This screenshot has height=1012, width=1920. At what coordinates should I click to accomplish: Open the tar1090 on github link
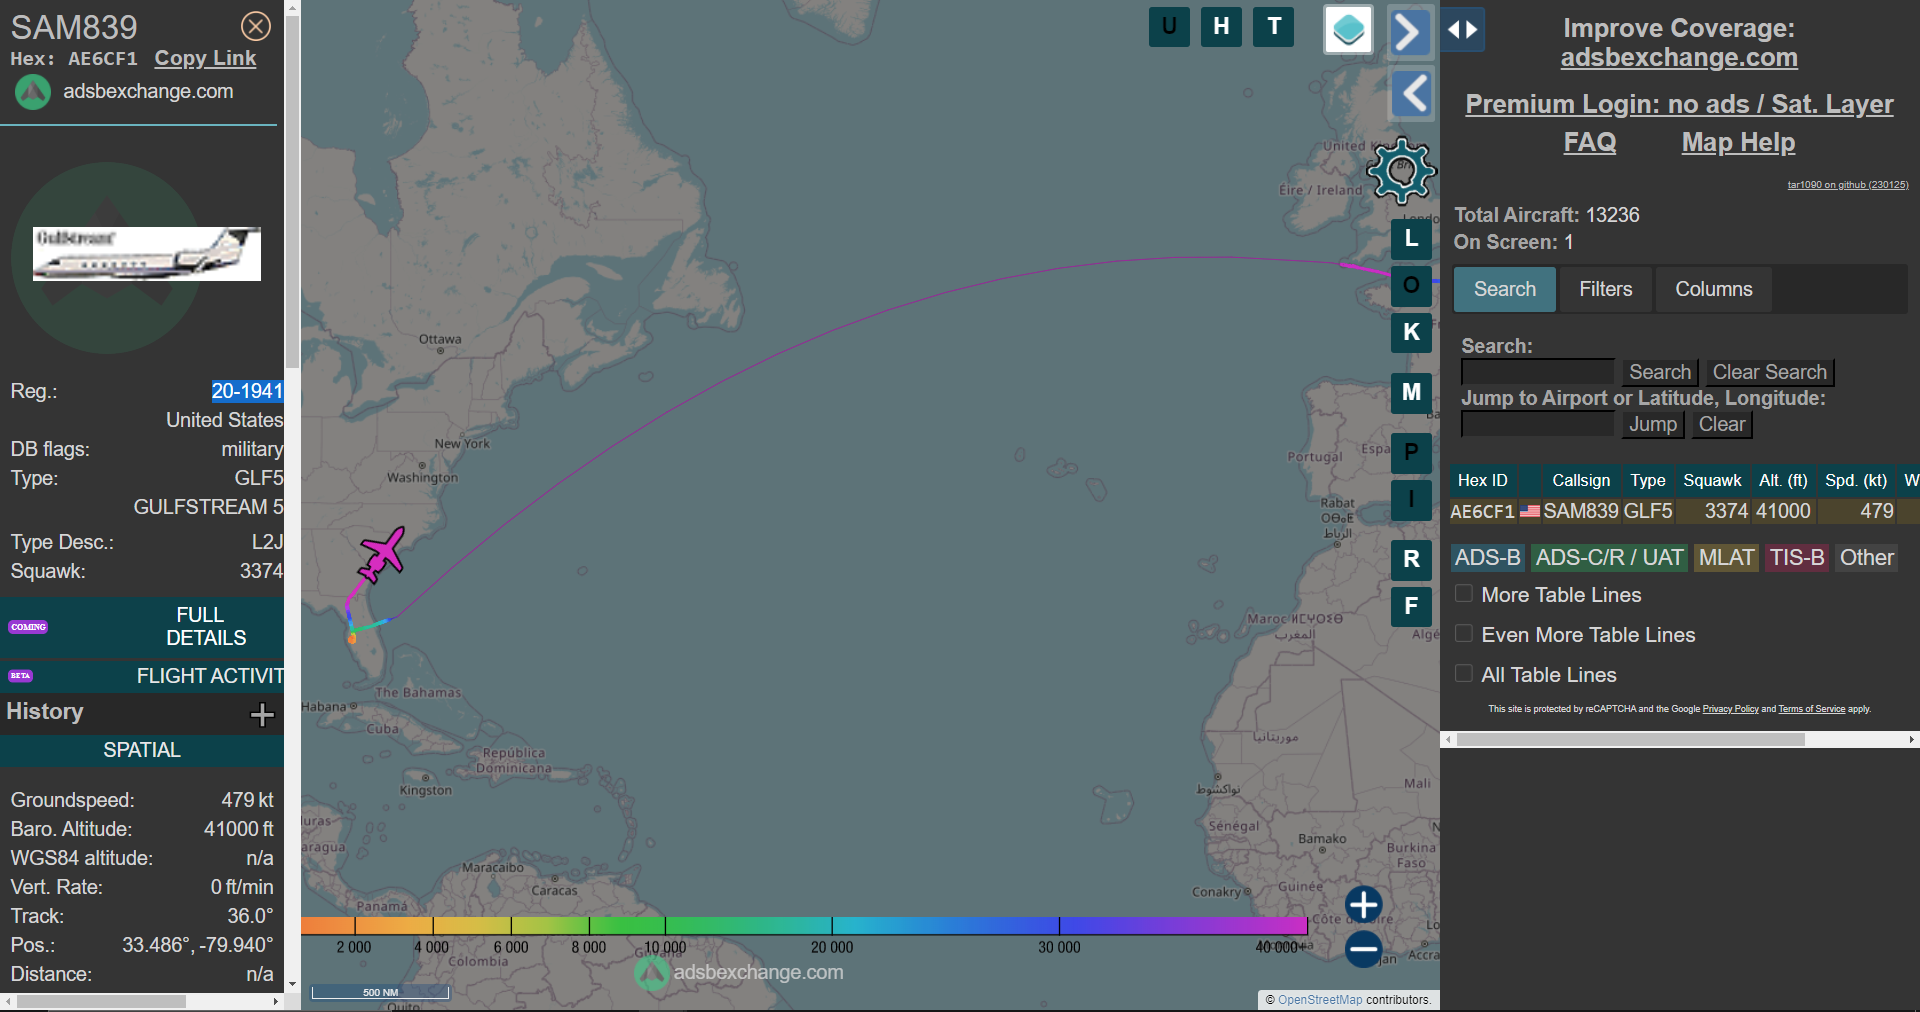point(1848,185)
